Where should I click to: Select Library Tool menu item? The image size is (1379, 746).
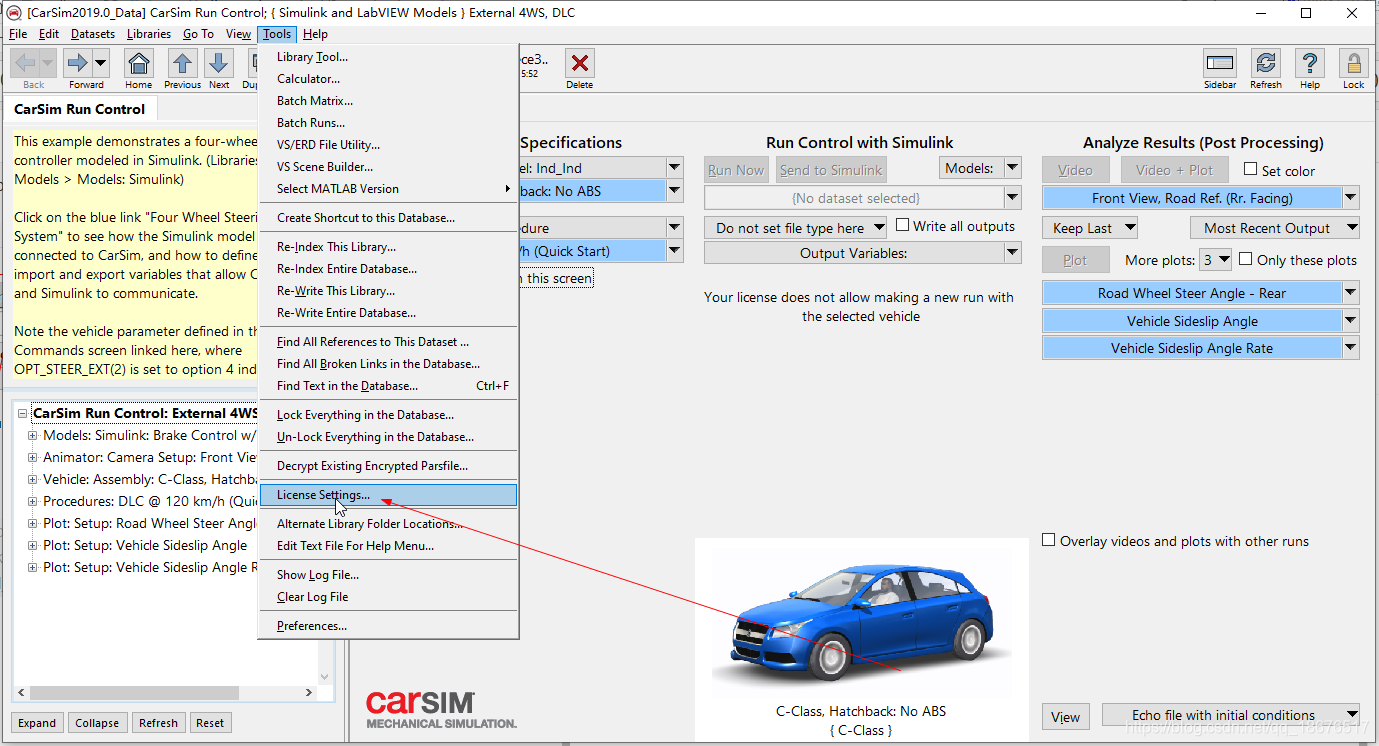(x=388, y=57)
